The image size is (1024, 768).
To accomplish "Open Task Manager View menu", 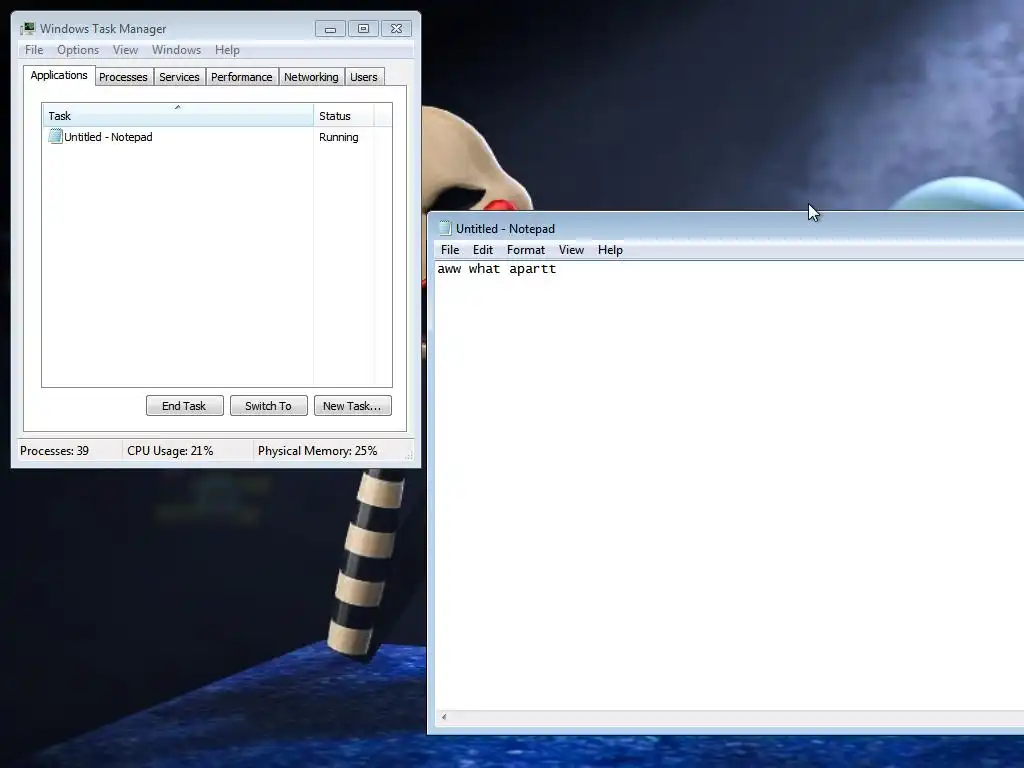I will [x=125, y=50].
